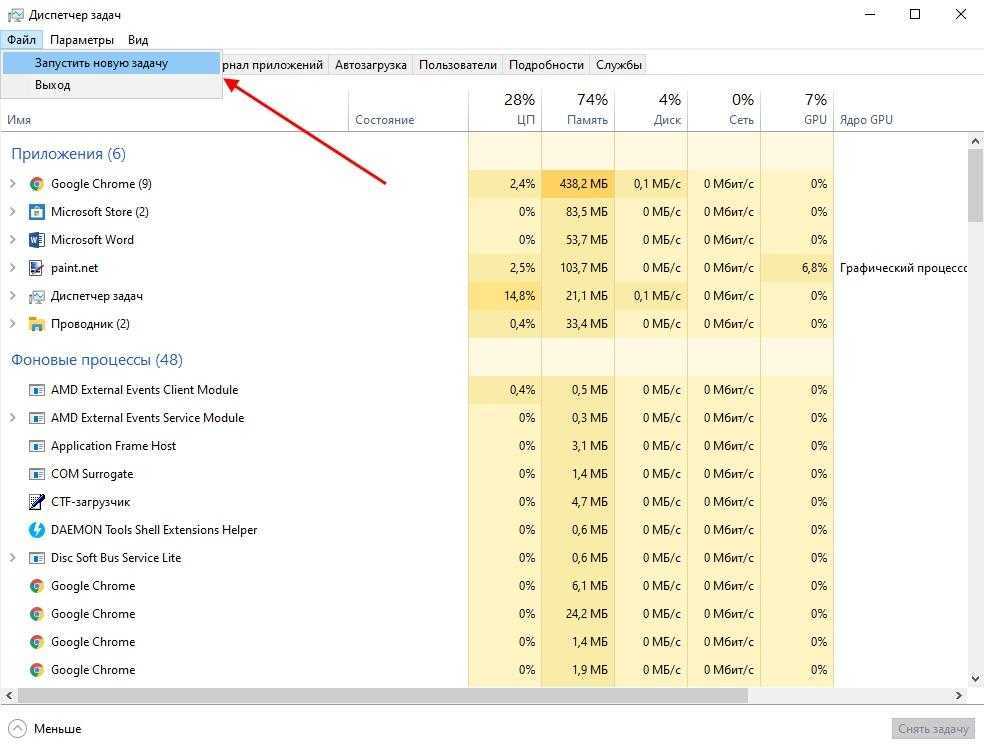Expand the paint.net entry

point(13,268)
